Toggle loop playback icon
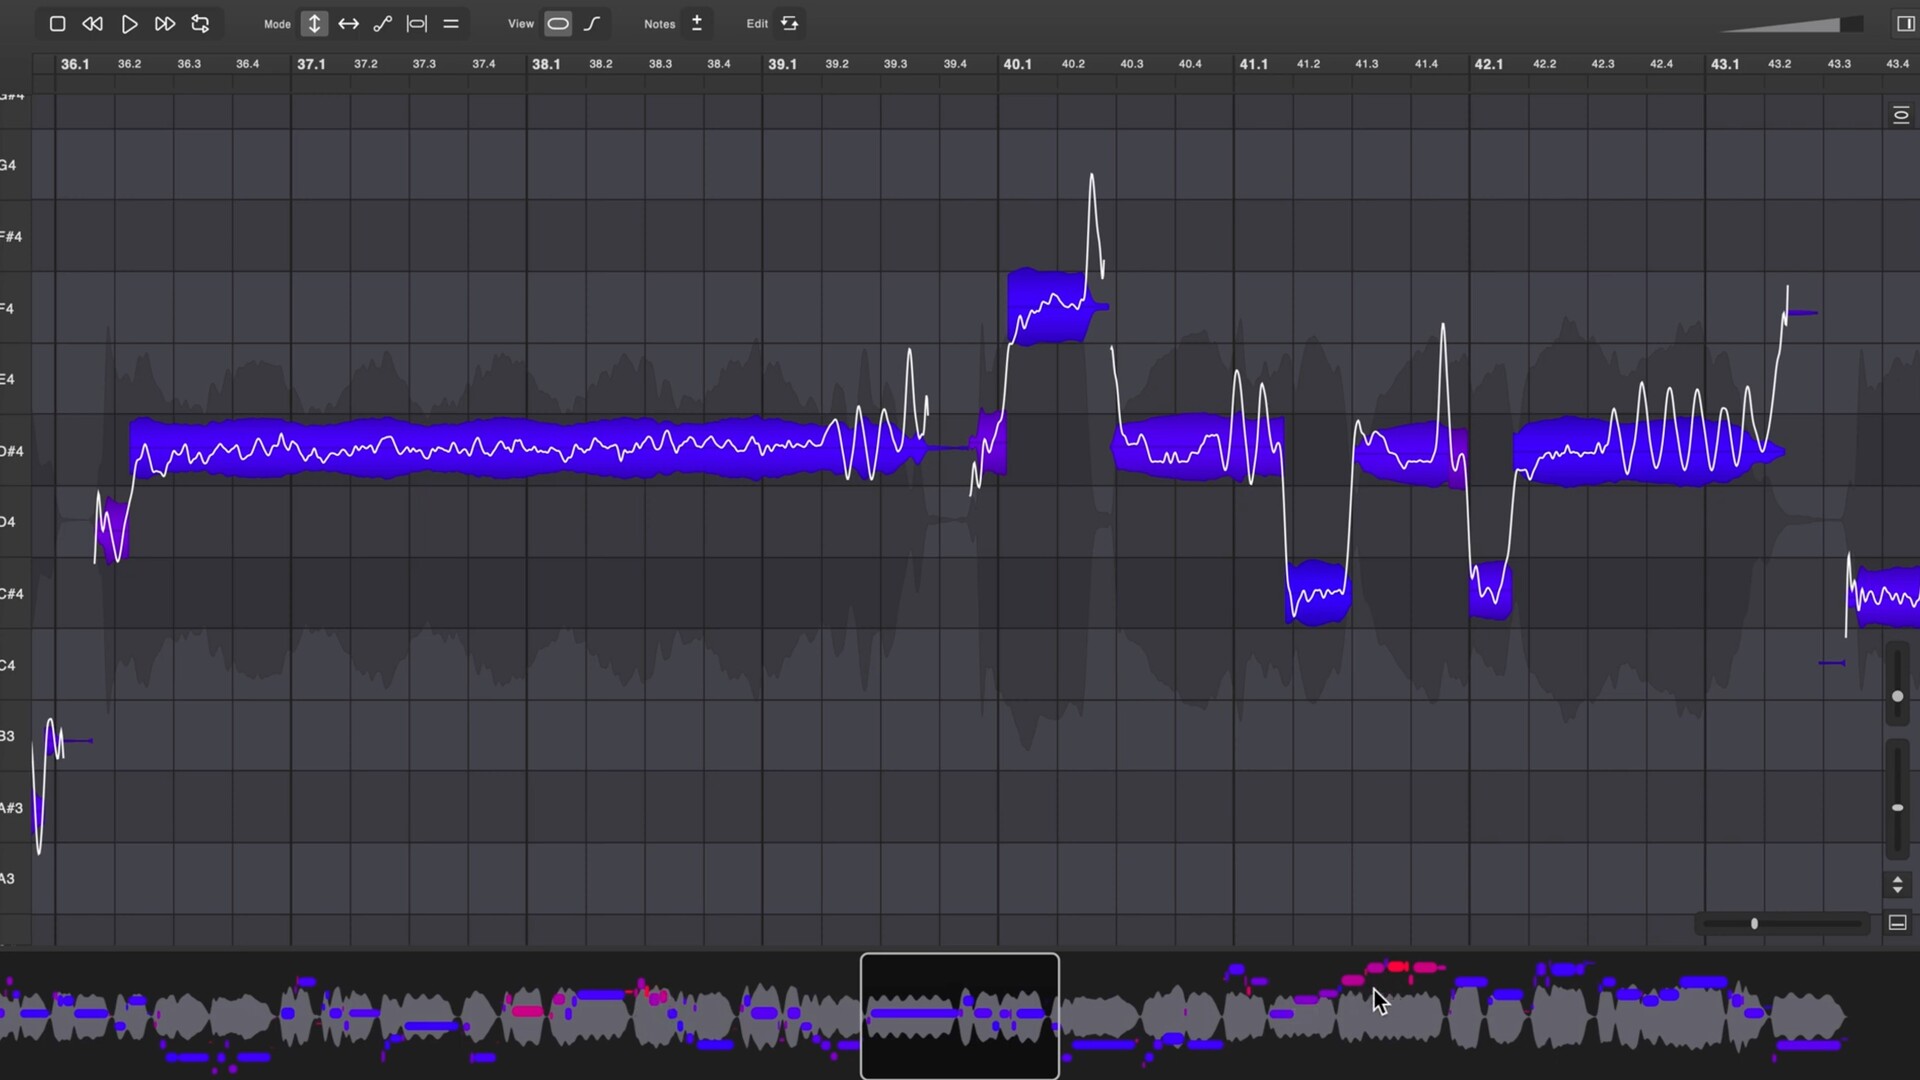1920x1080 pixels. [201, 23]
